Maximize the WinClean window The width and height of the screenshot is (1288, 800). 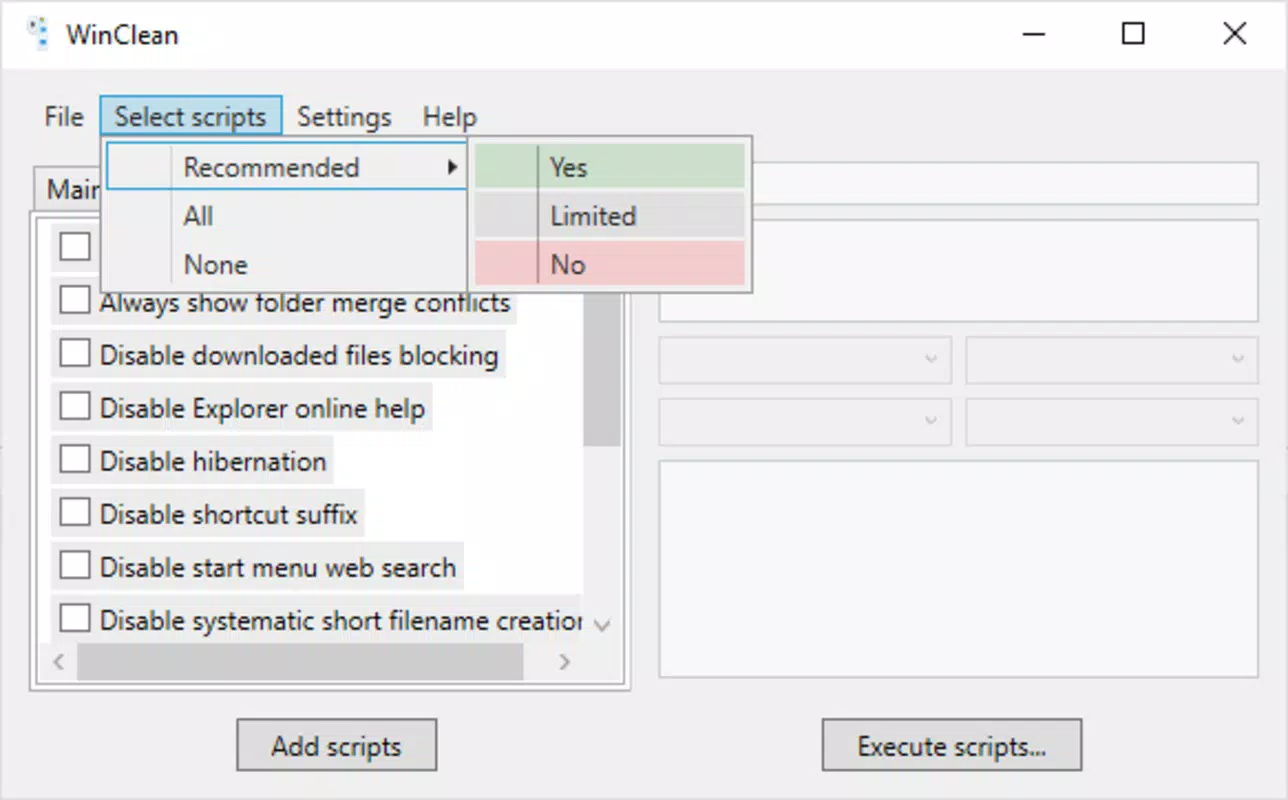tap(1133, 34)
